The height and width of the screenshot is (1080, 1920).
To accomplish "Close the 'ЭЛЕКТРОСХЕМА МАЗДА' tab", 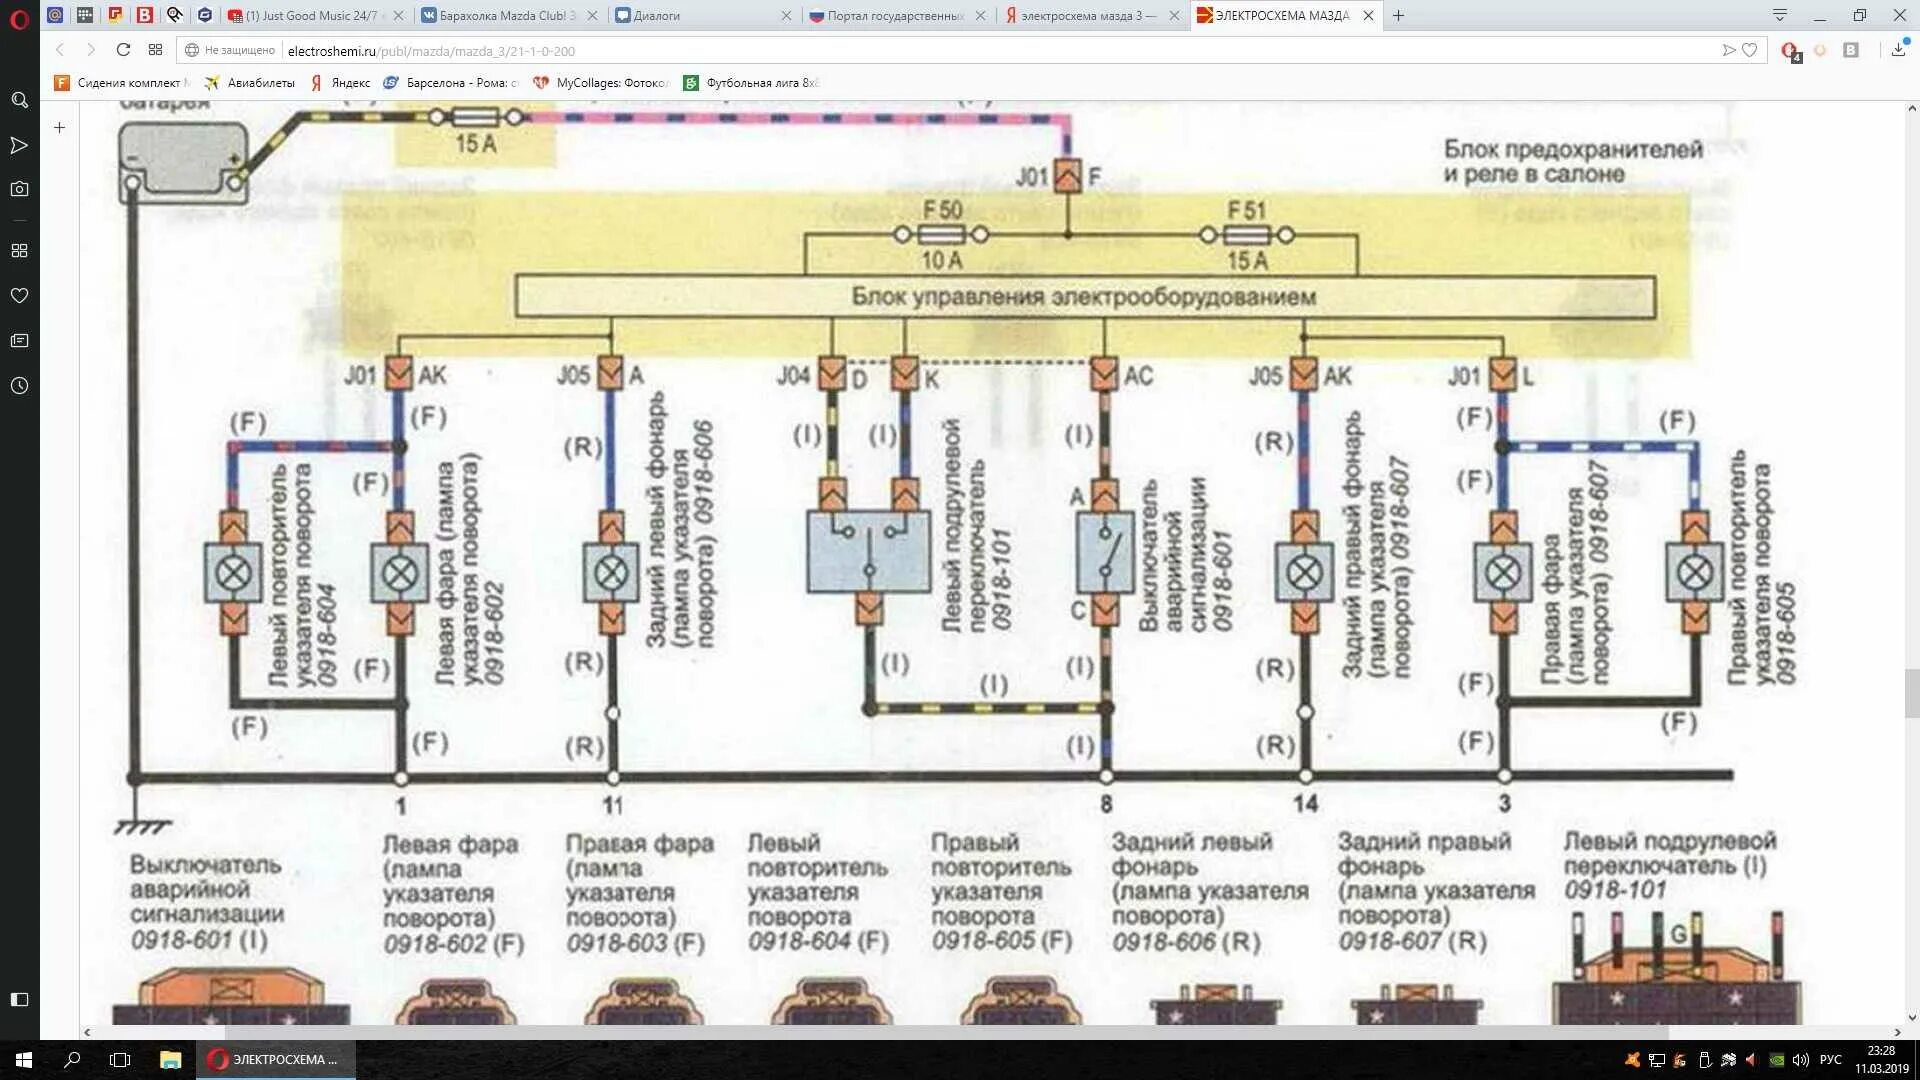I will click(x=1368, y=15).
